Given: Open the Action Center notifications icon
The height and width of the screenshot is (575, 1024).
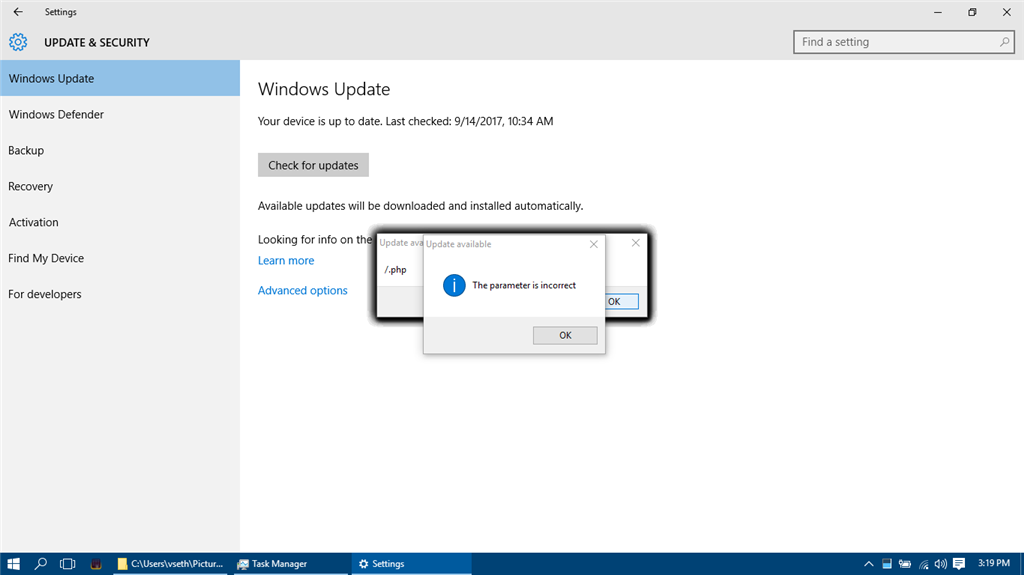Looking at the screenshot, I should pos(959,564).
